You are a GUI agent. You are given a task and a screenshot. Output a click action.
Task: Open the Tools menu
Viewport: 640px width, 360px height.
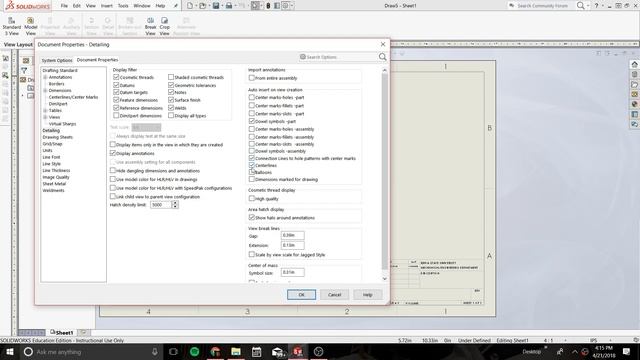tap(123, 6)
